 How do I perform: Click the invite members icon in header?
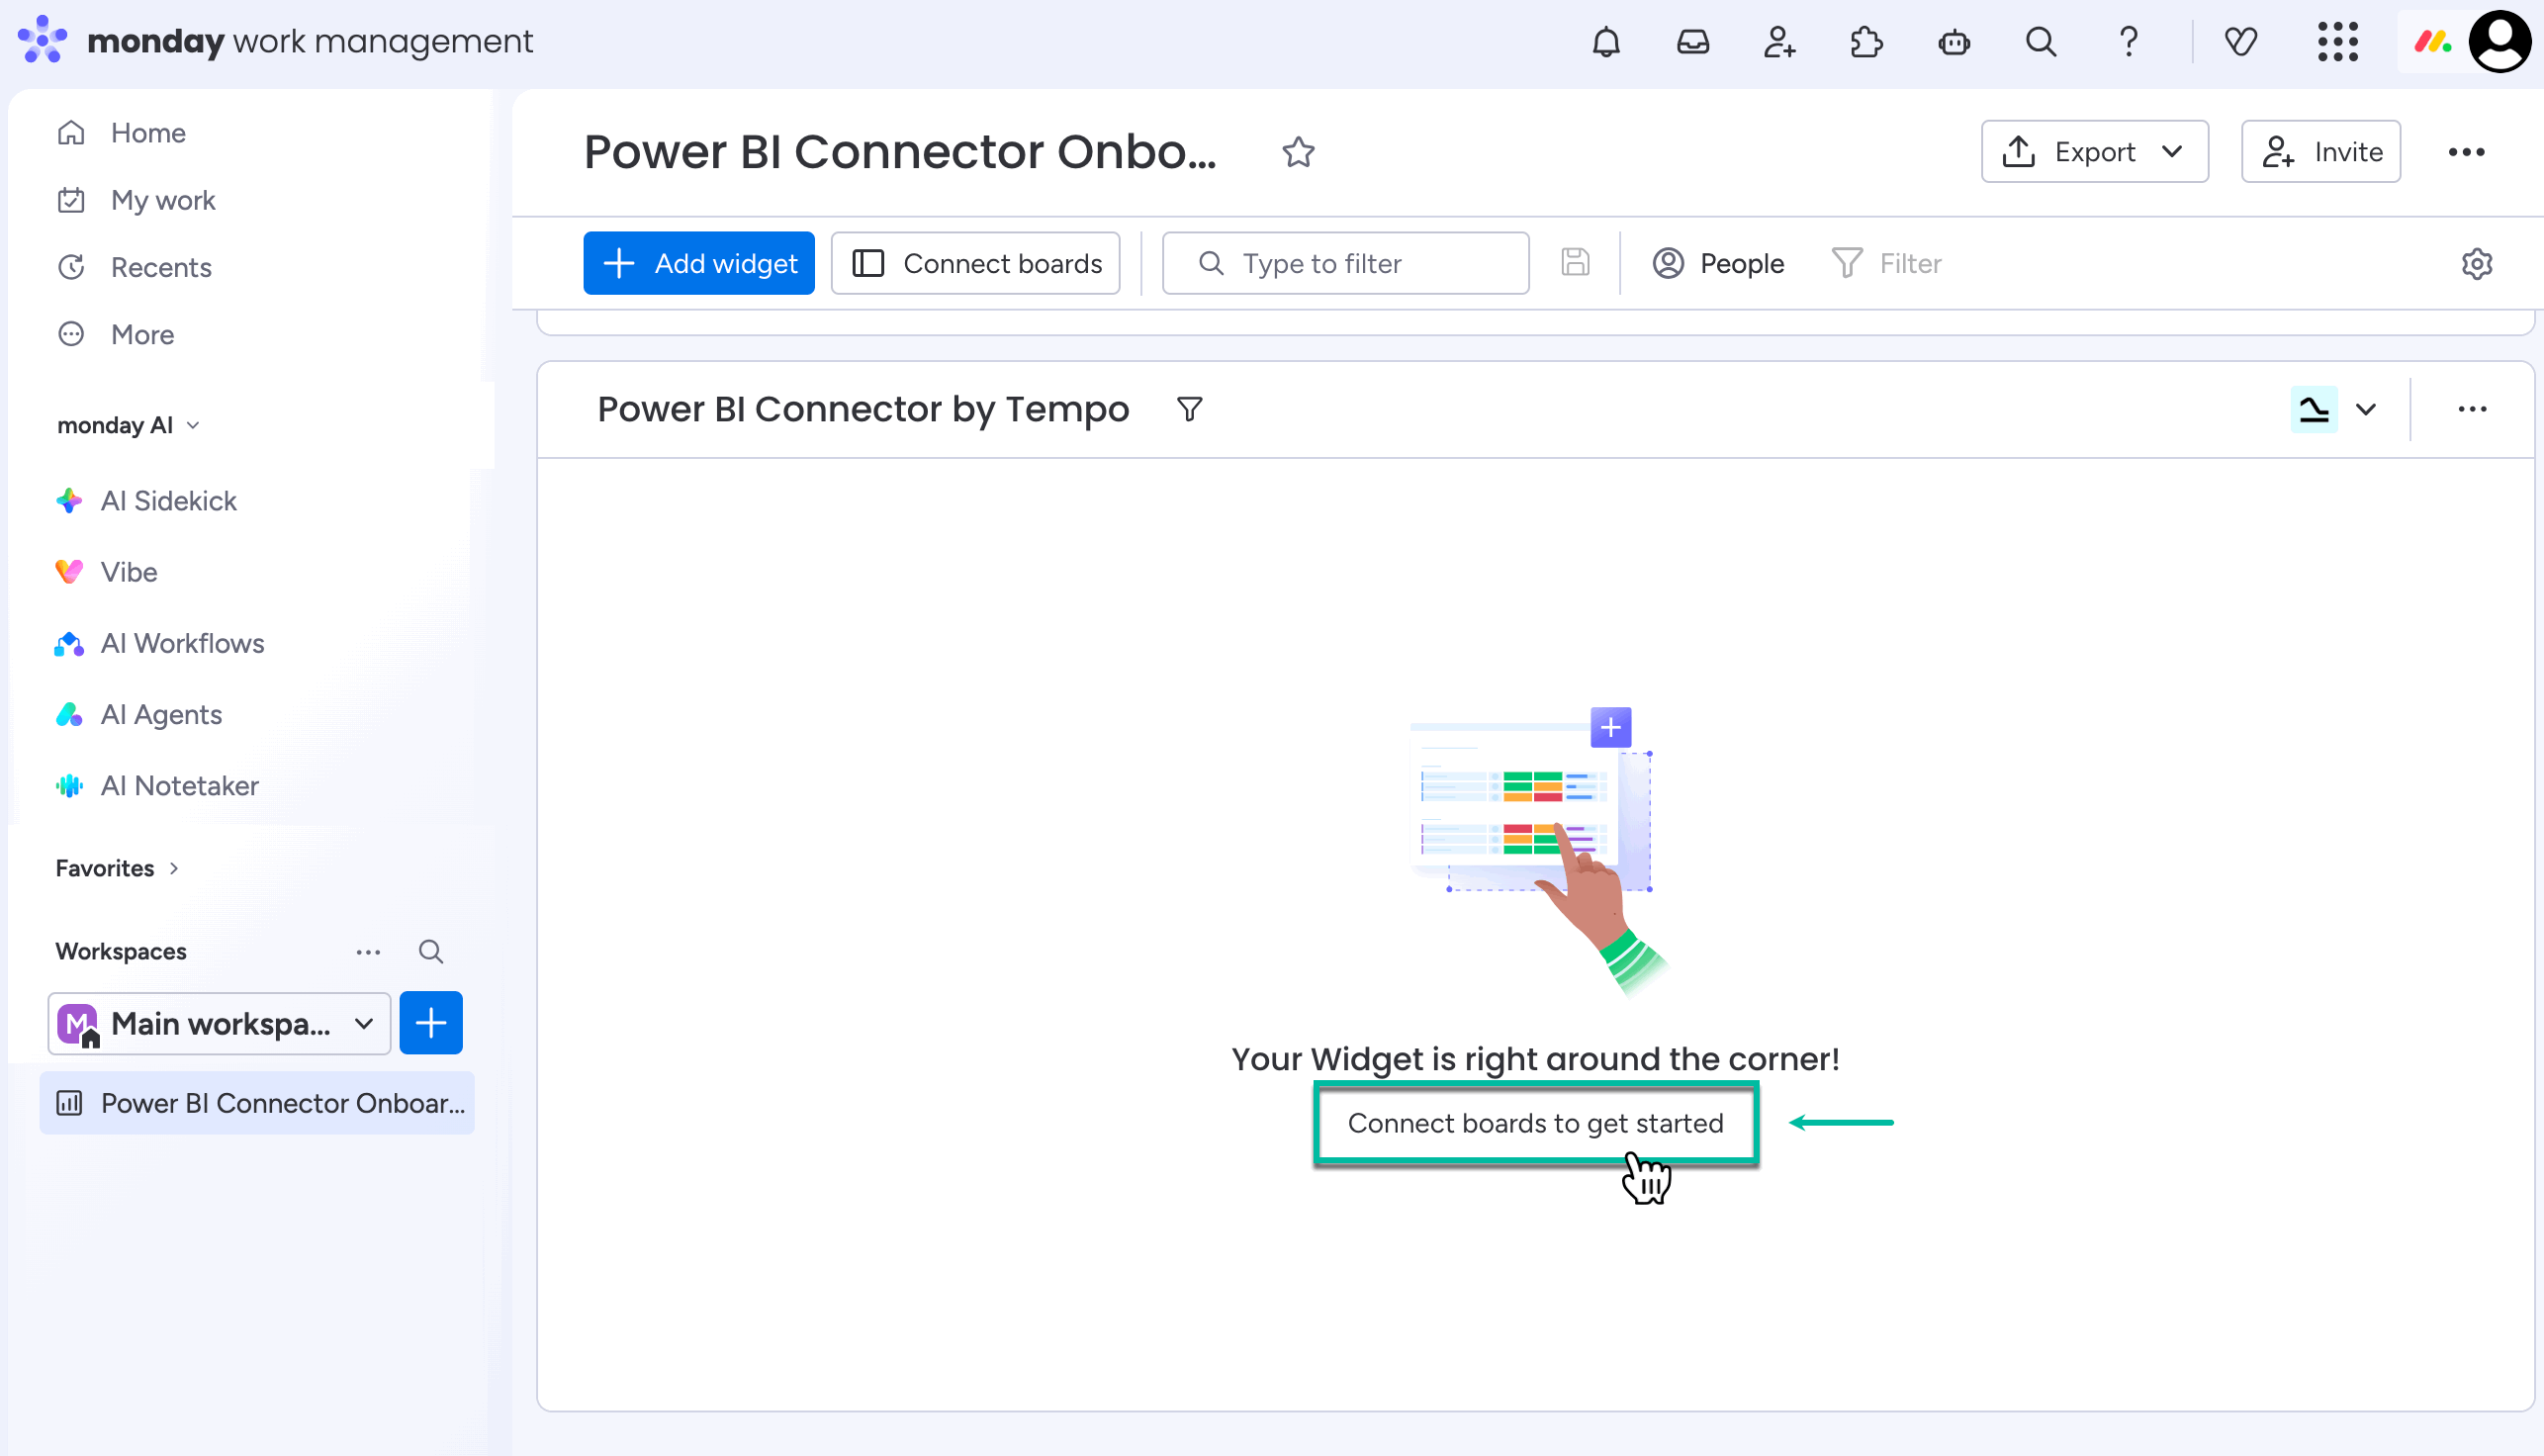tap(1780, 42)
